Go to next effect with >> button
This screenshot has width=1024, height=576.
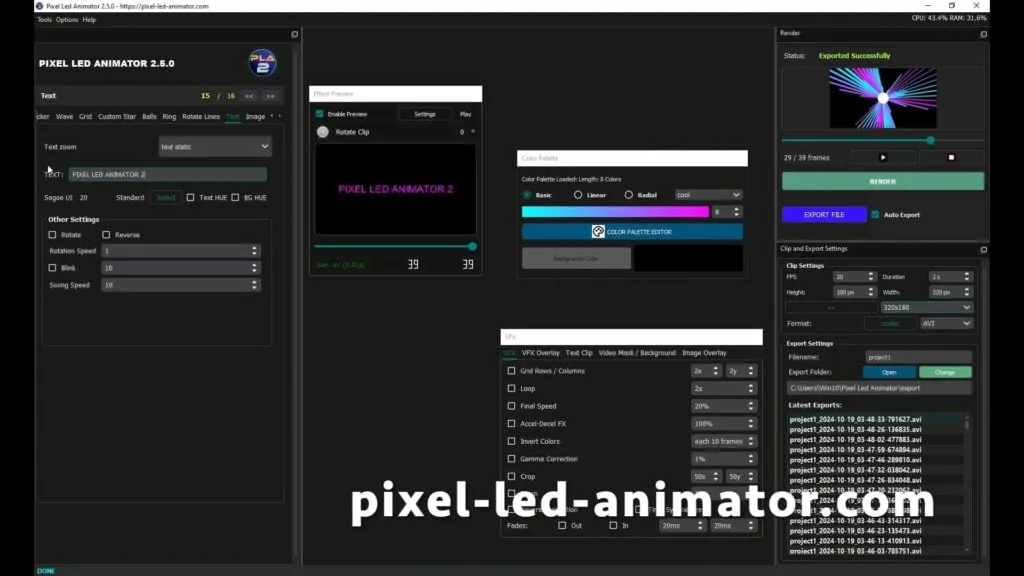(270, 96)
